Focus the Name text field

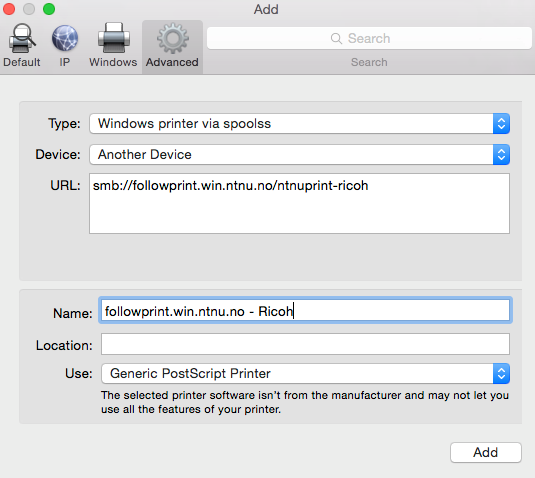tap(305, 310)
